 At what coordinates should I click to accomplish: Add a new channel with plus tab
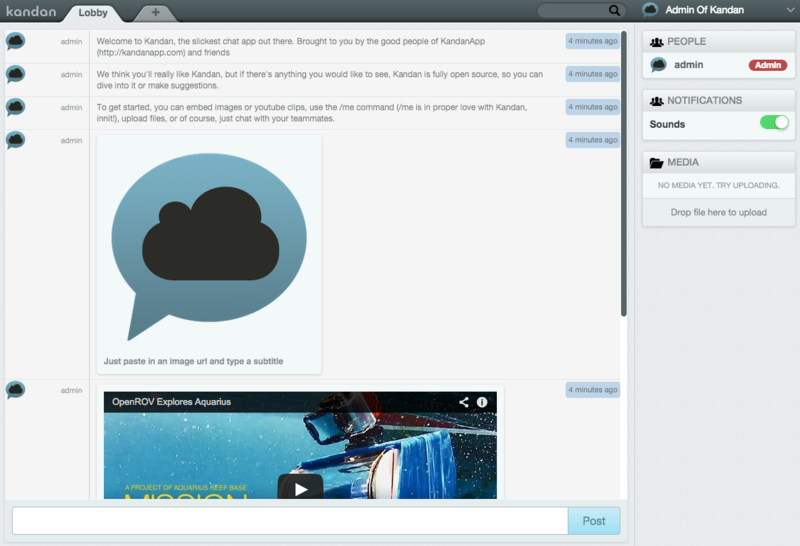[156, 13]
